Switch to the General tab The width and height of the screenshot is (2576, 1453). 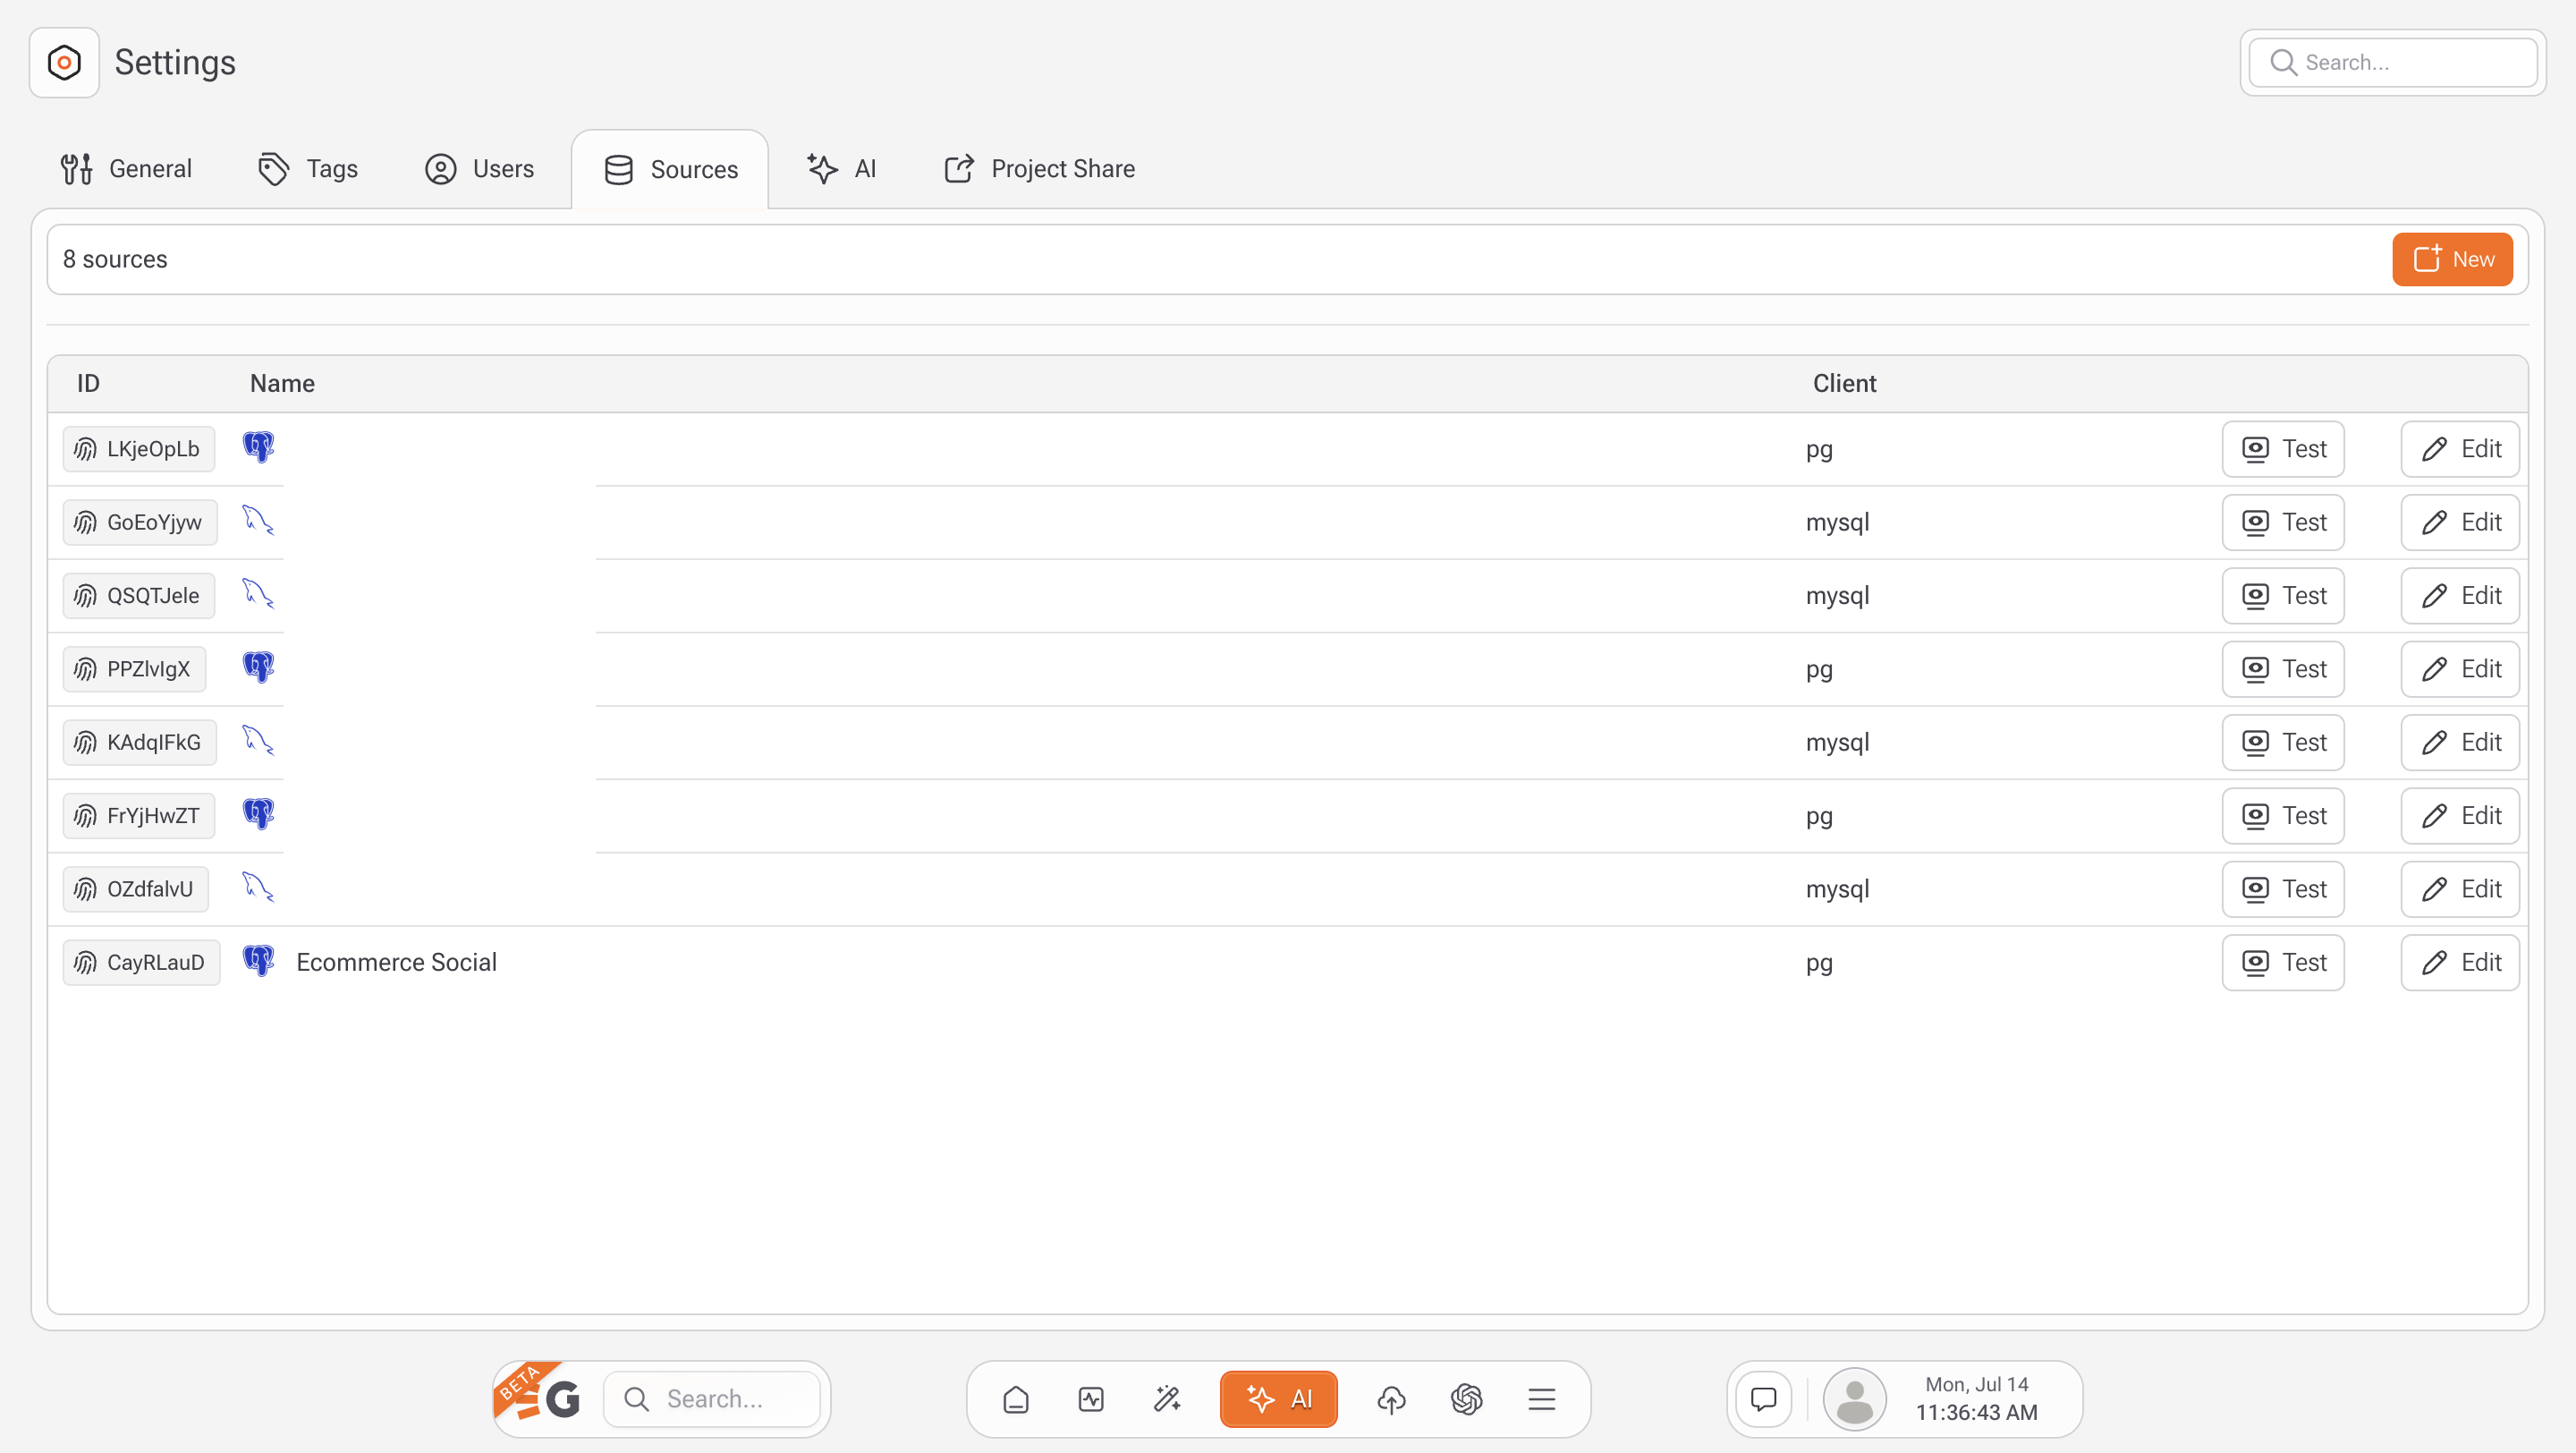point(126,169)
